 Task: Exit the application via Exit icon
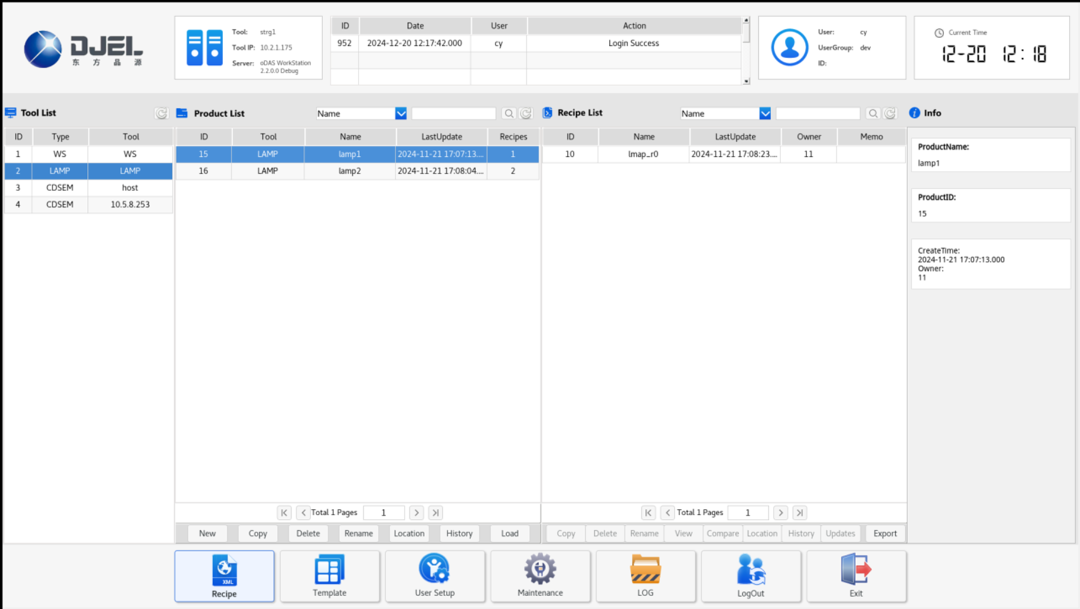(856, 576)
